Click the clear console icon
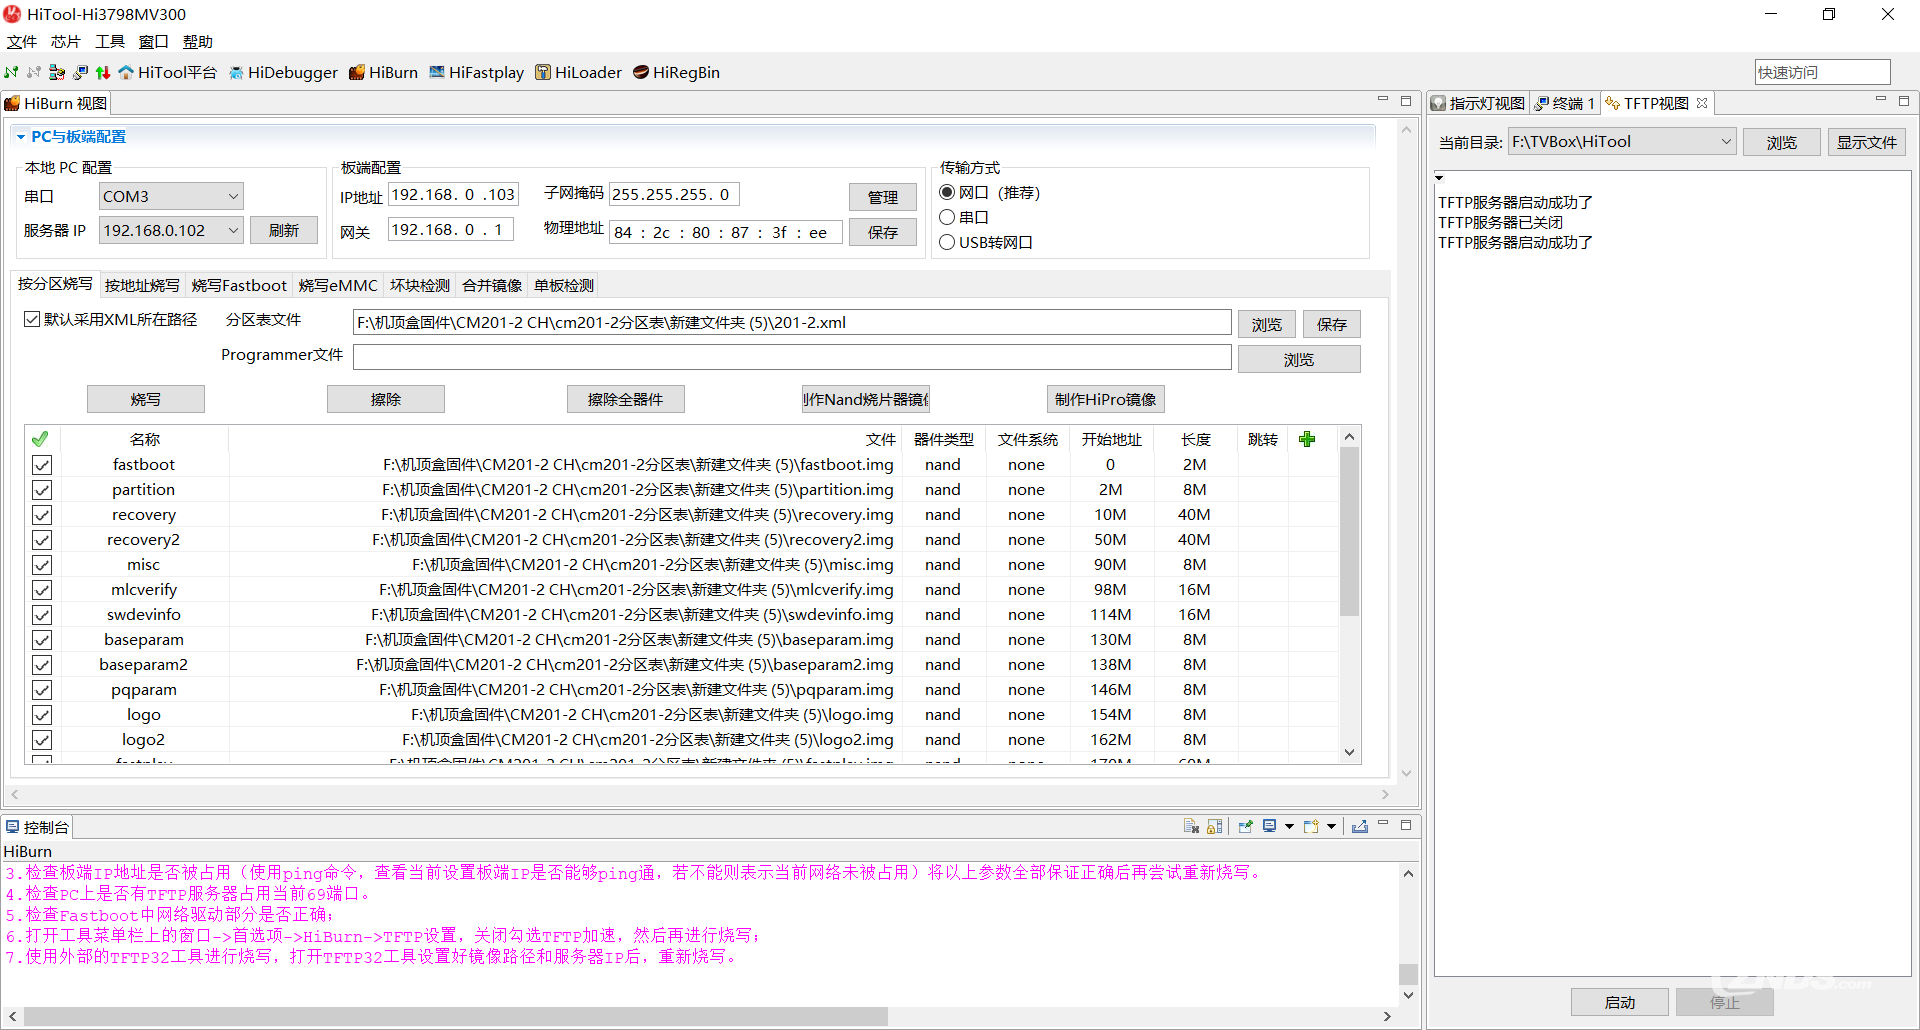This screenshot has width=1920, height=1030. pos(1191,826)
